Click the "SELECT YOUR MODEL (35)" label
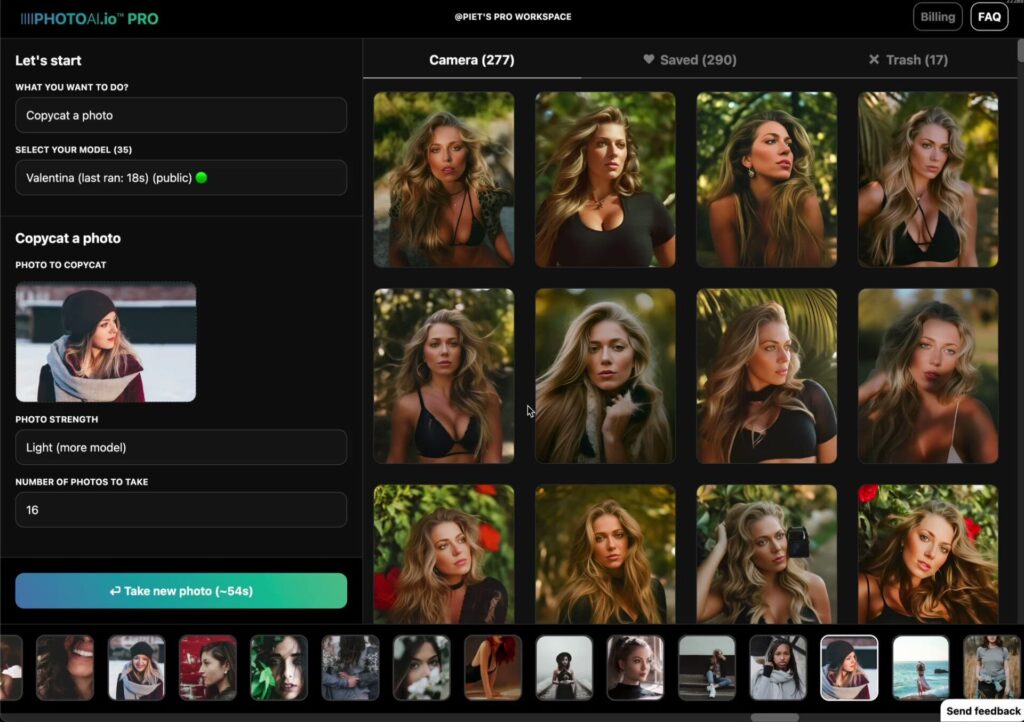Screen dimensions: 1024x722 pos(74,149)
